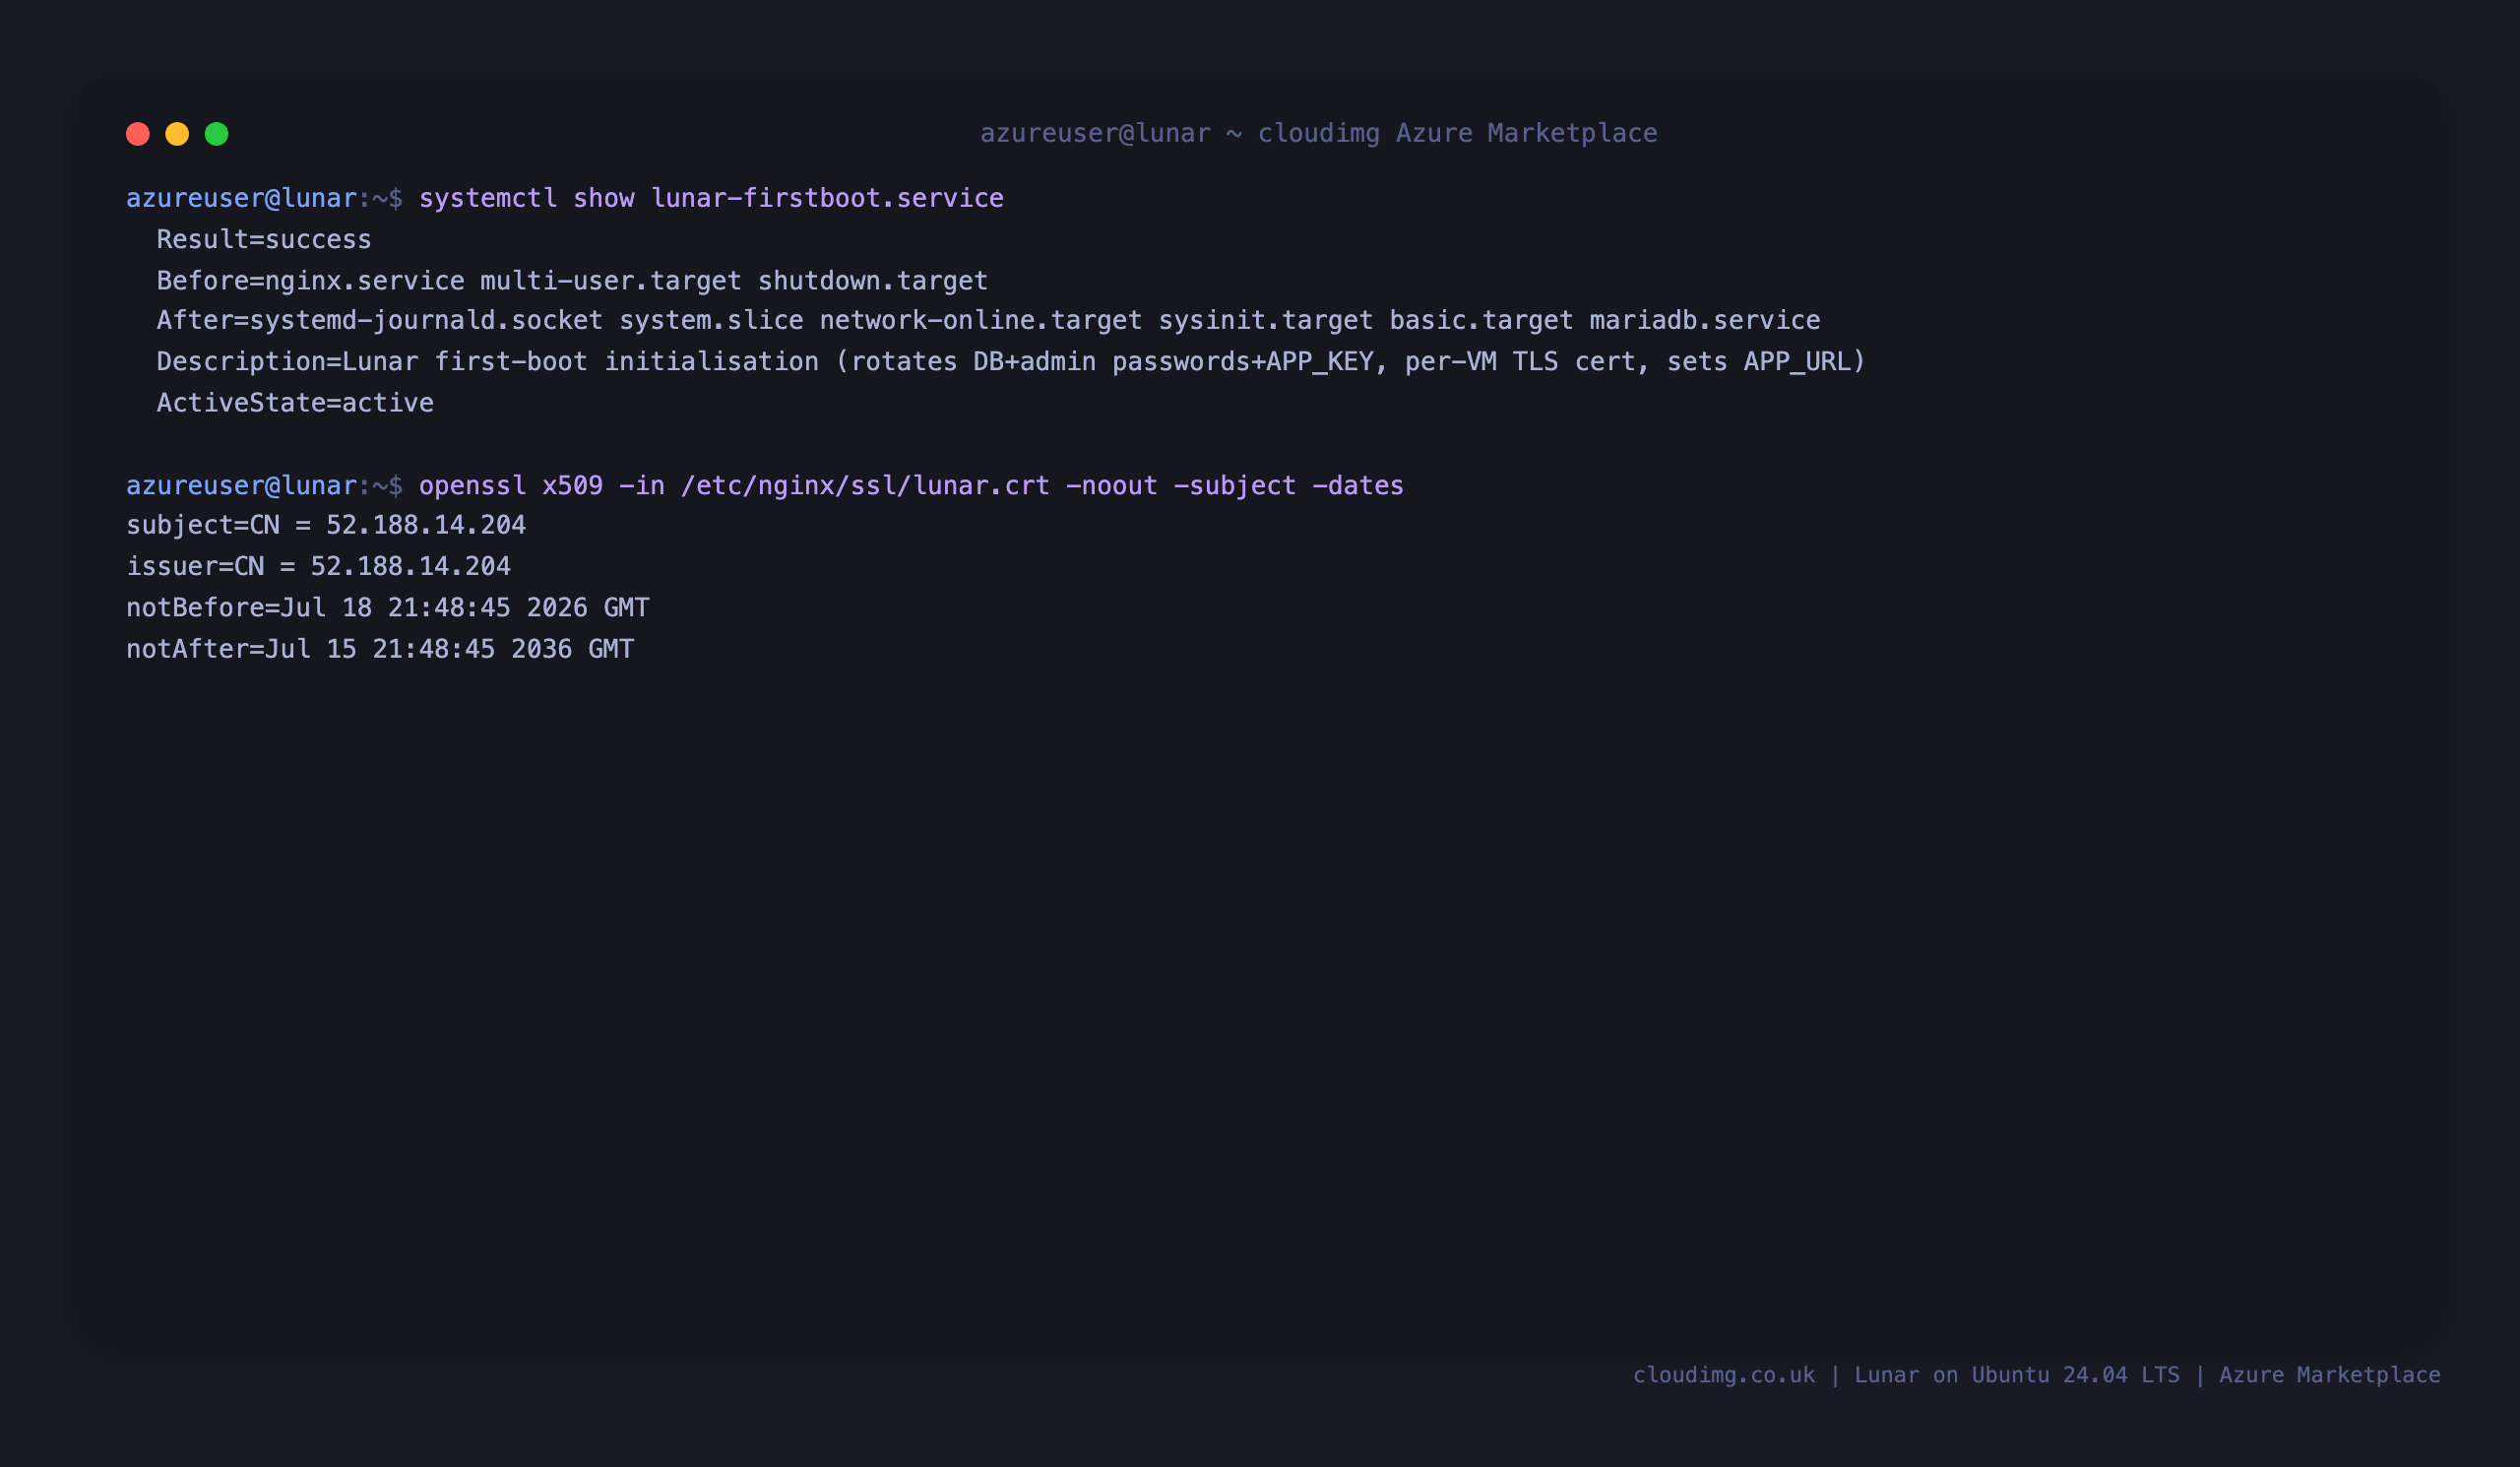
Task: Click the footer text 'cloudimg.co.uk | Lunar on Ubuntu 24.04 LTS'
Action: tap(1906, 1375)
